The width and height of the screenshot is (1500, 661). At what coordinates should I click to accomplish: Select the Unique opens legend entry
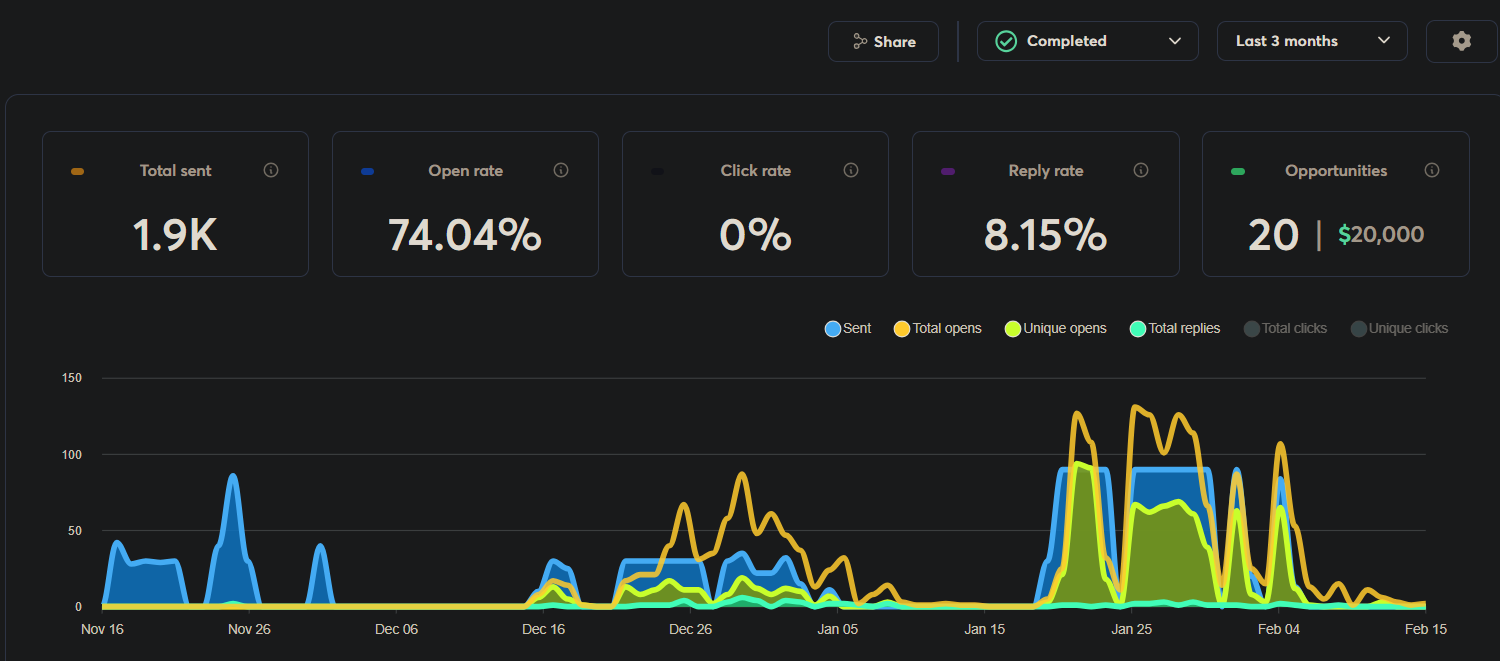coord(1055,328)
